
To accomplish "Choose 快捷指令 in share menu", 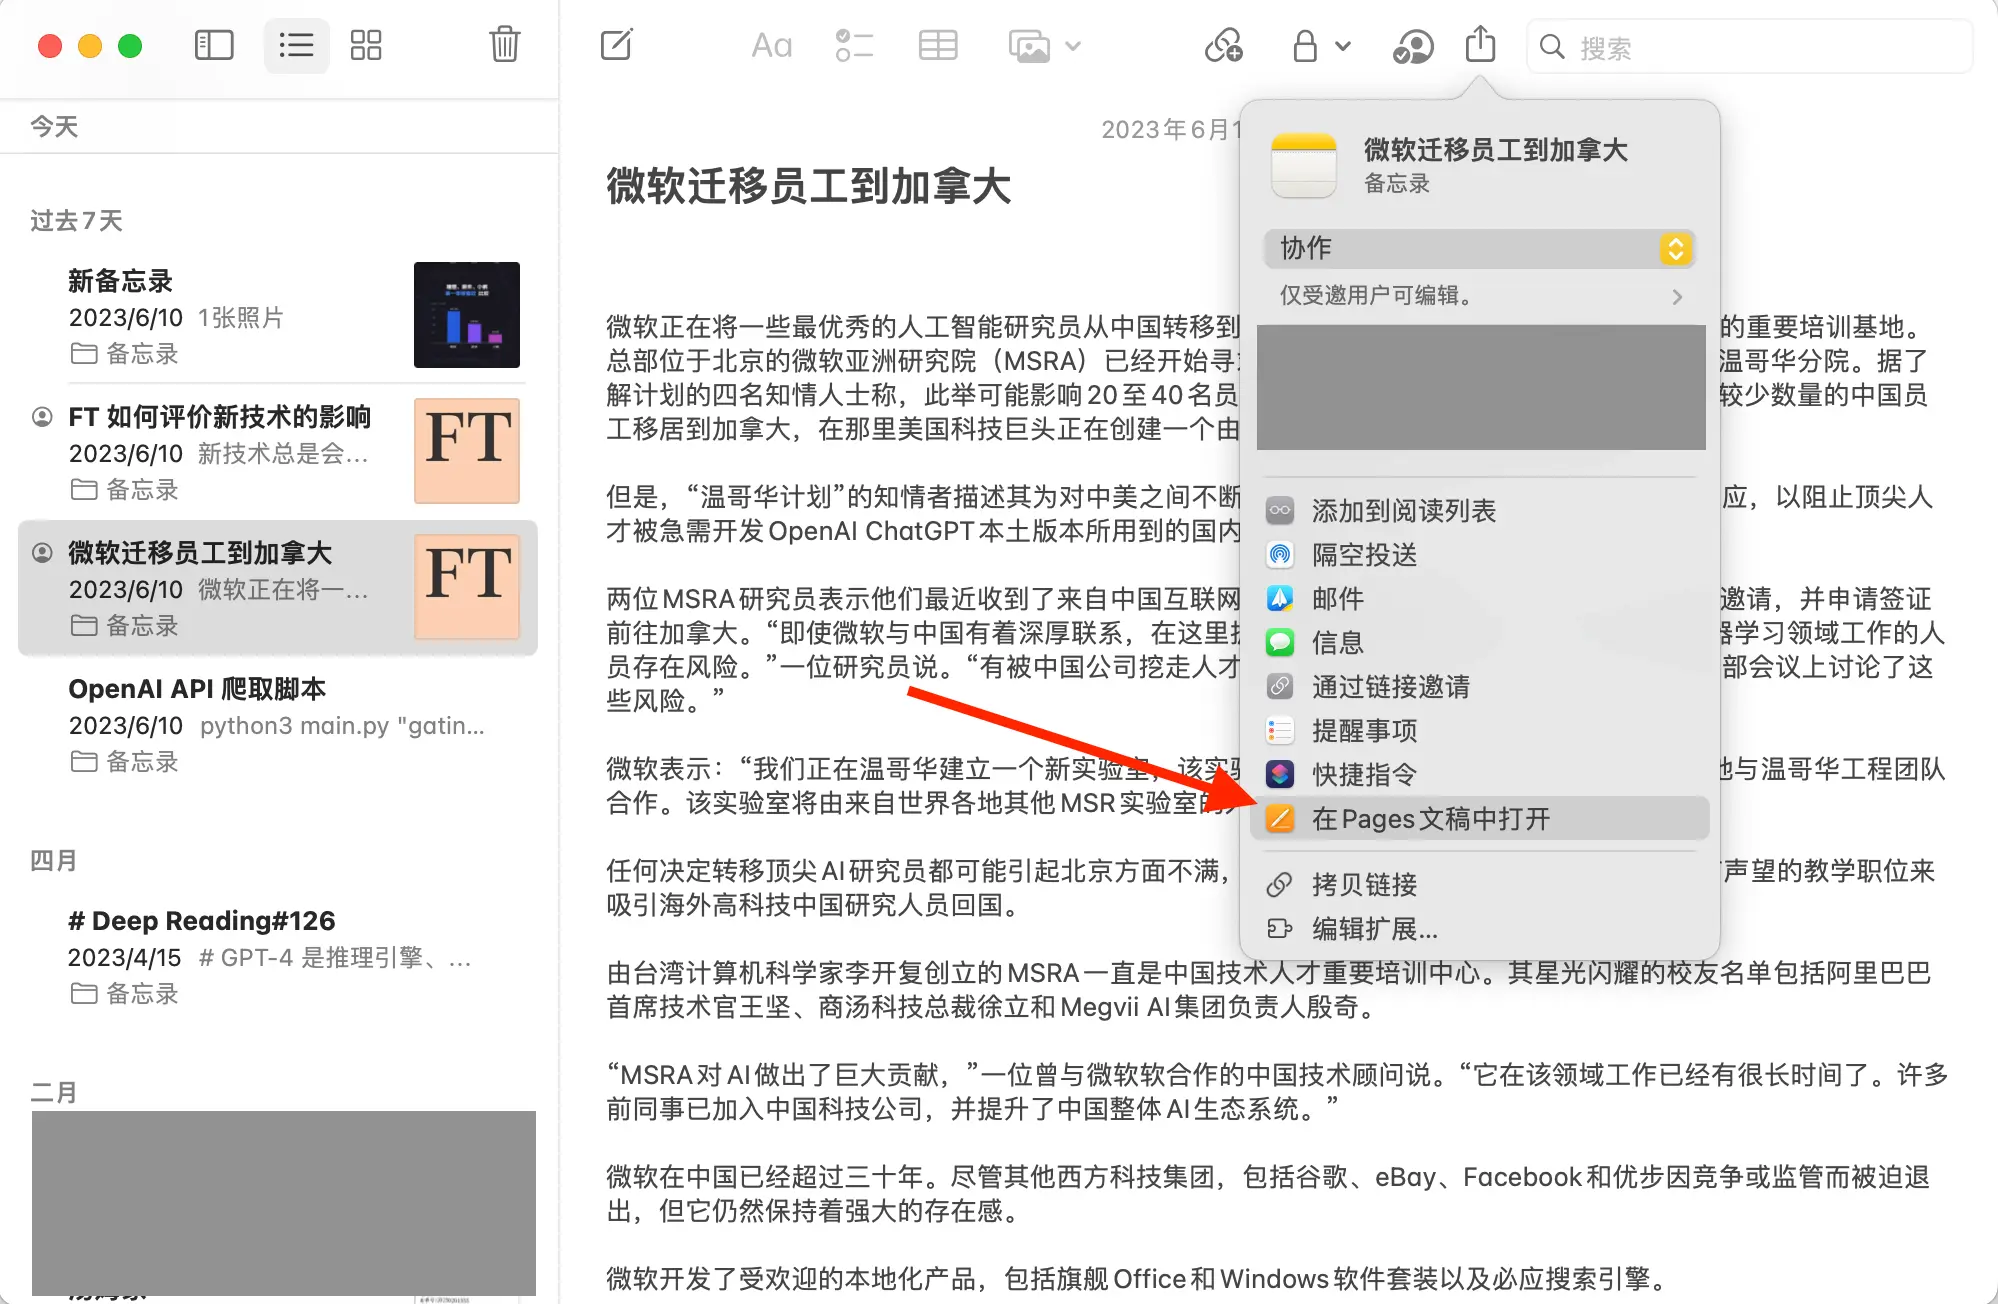I will click(x=1480, y=775).
